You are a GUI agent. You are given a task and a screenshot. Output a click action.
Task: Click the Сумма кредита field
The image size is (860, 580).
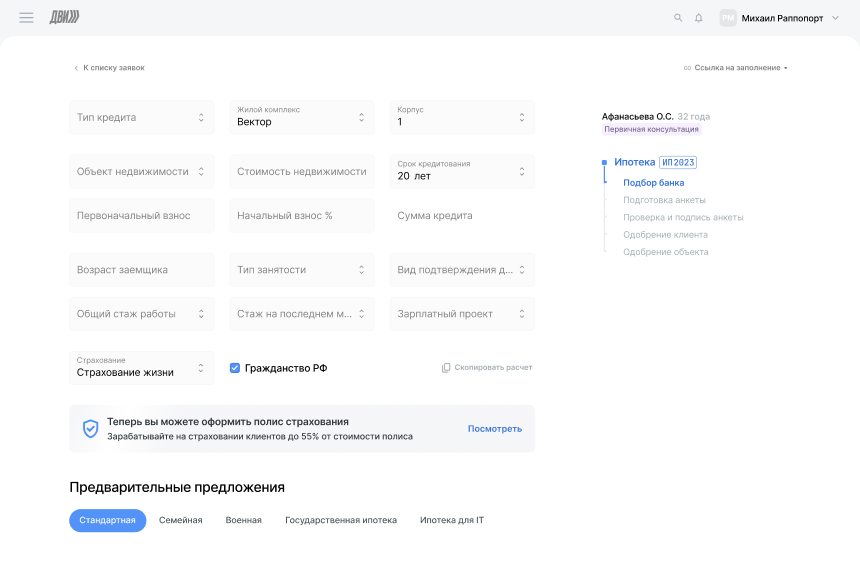tap(462, 216)
